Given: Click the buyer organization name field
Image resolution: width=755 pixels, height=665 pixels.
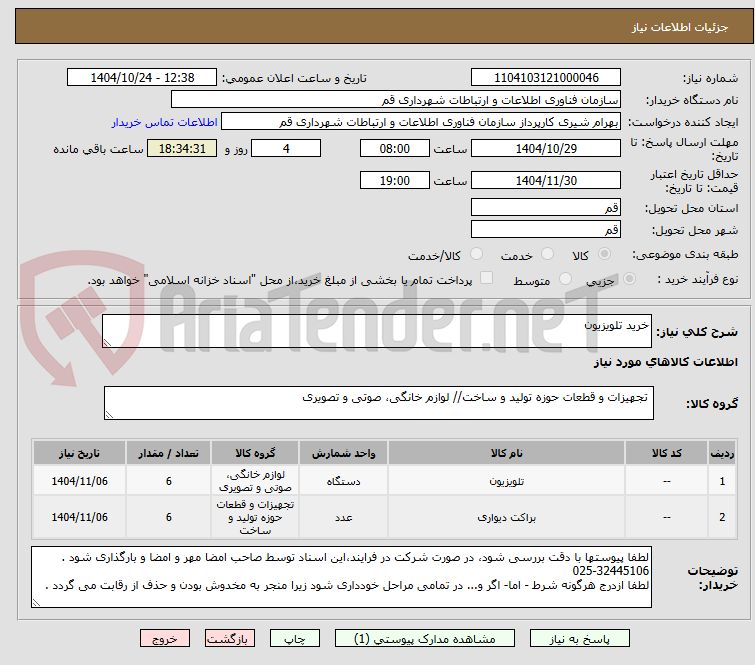Looking at the screenshot, I should click(x=396, y=100).
